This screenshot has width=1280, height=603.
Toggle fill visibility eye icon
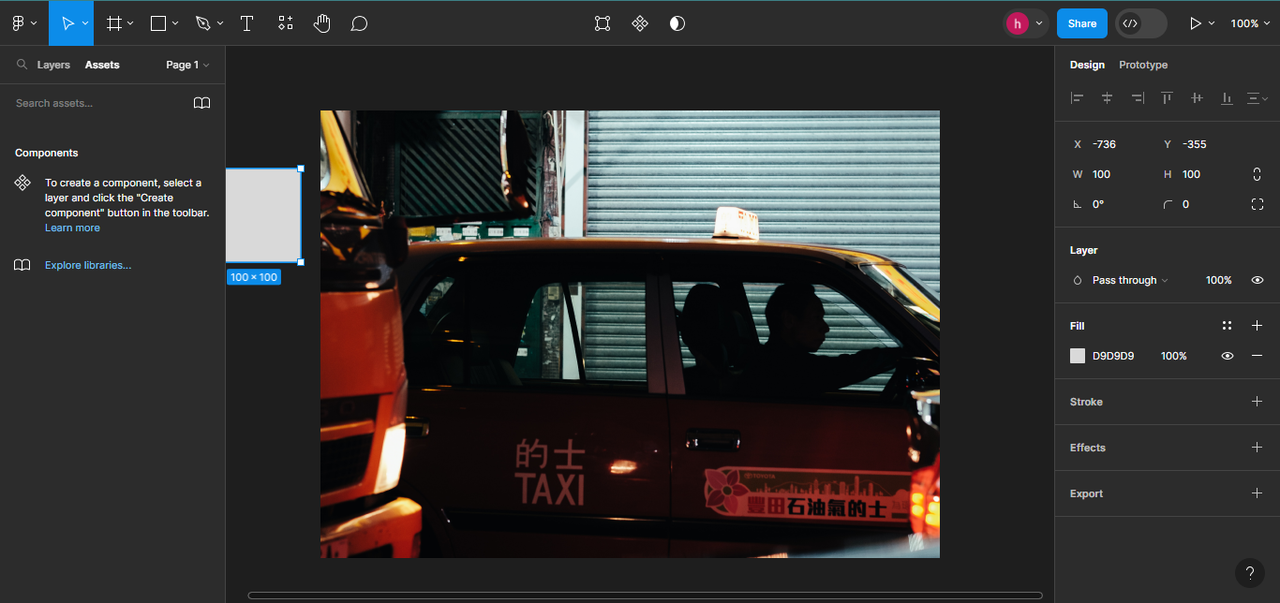(x=1227, y=356)
